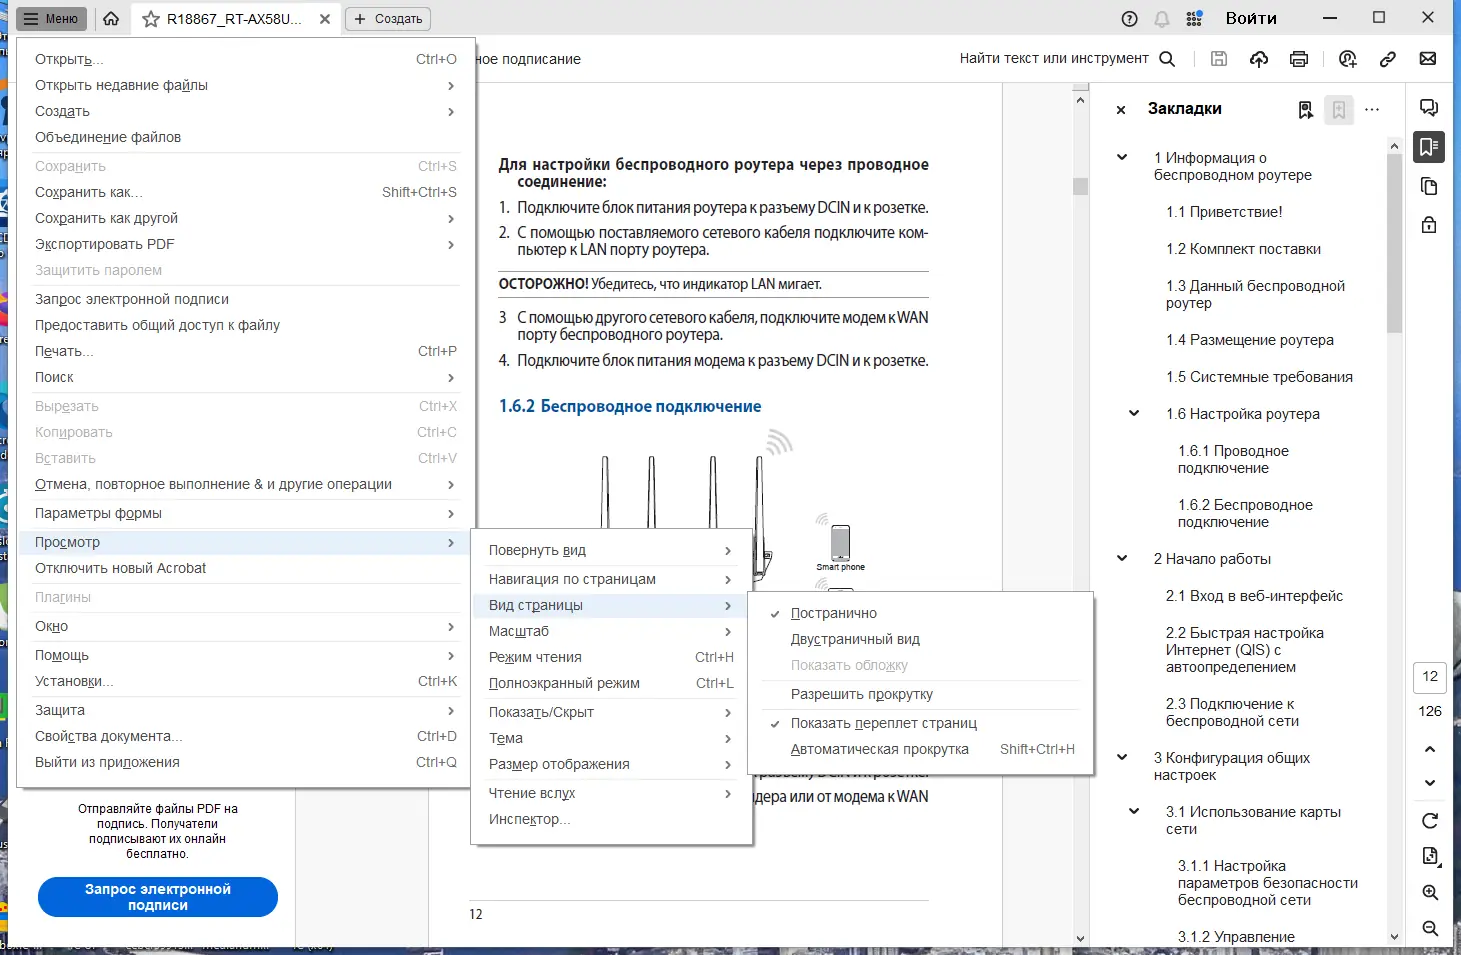
Task: Click blue Запрос электронной подписи button
Action: (158, 897)
